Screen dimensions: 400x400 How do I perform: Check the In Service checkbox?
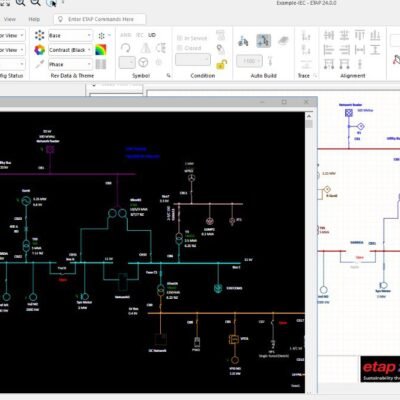pos(192,38)
